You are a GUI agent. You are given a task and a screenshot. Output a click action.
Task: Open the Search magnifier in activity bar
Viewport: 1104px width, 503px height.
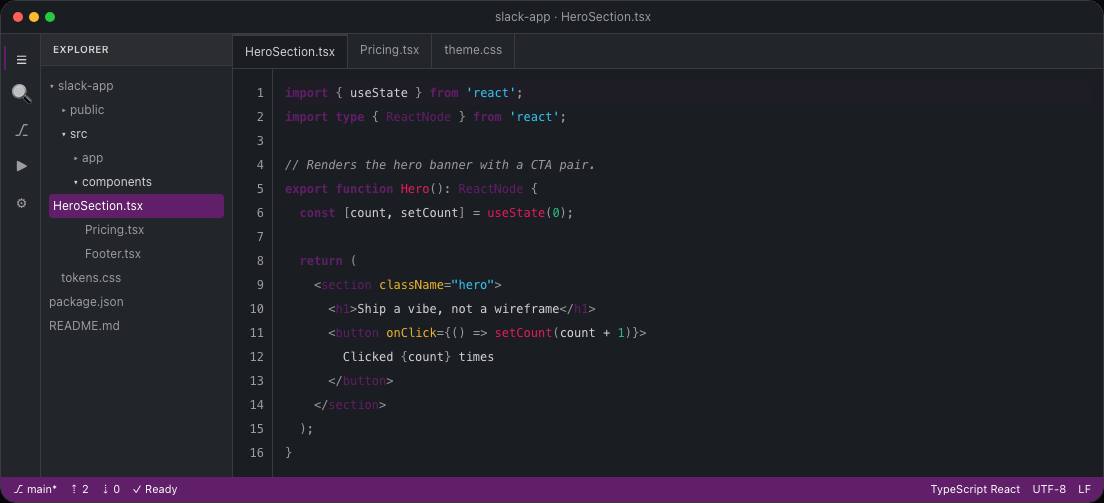coord(21,94)
